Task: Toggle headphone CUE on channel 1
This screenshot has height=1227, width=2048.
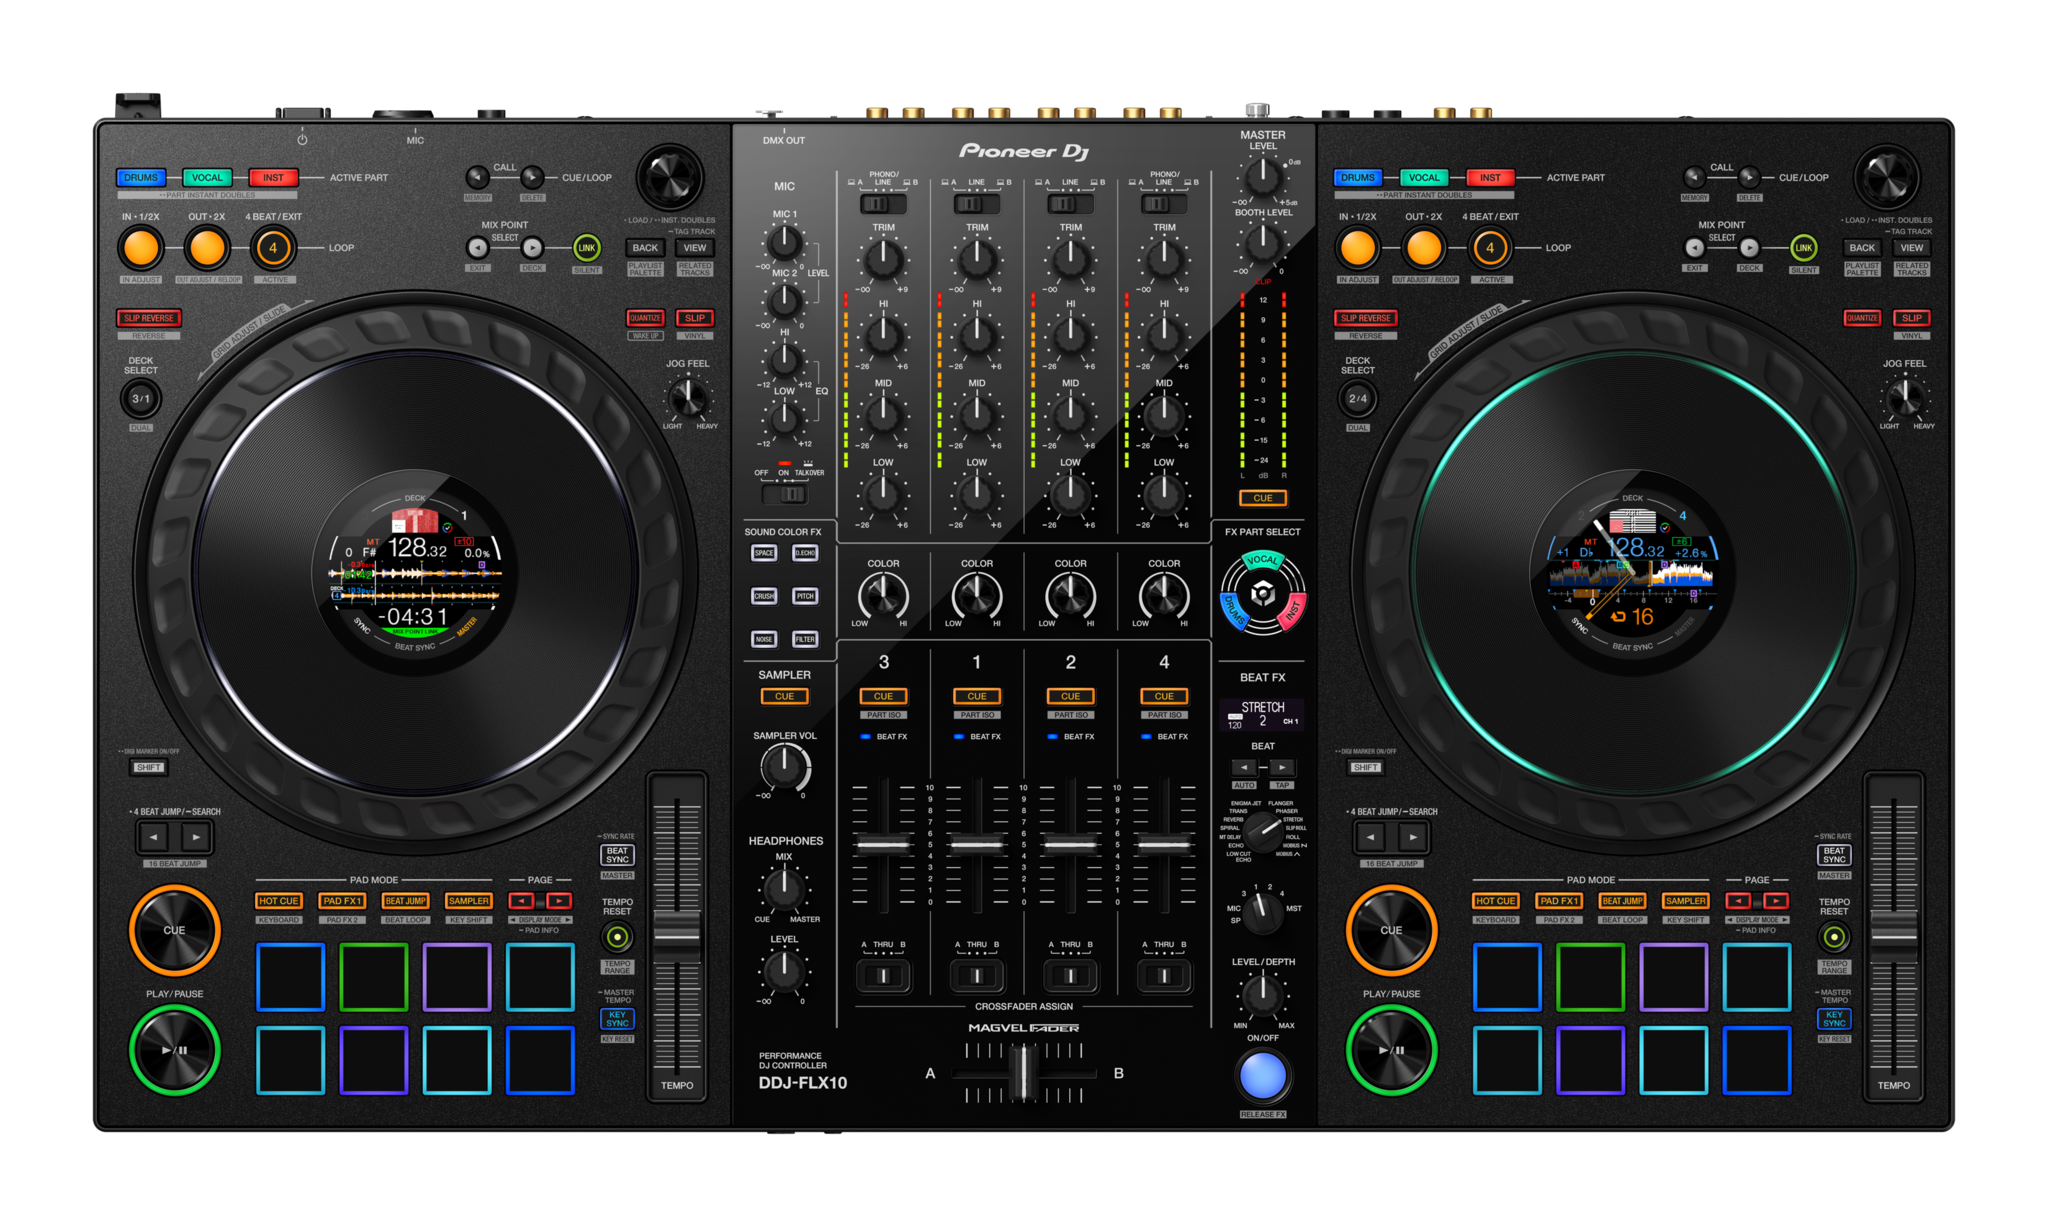Action: coord(975,696)
